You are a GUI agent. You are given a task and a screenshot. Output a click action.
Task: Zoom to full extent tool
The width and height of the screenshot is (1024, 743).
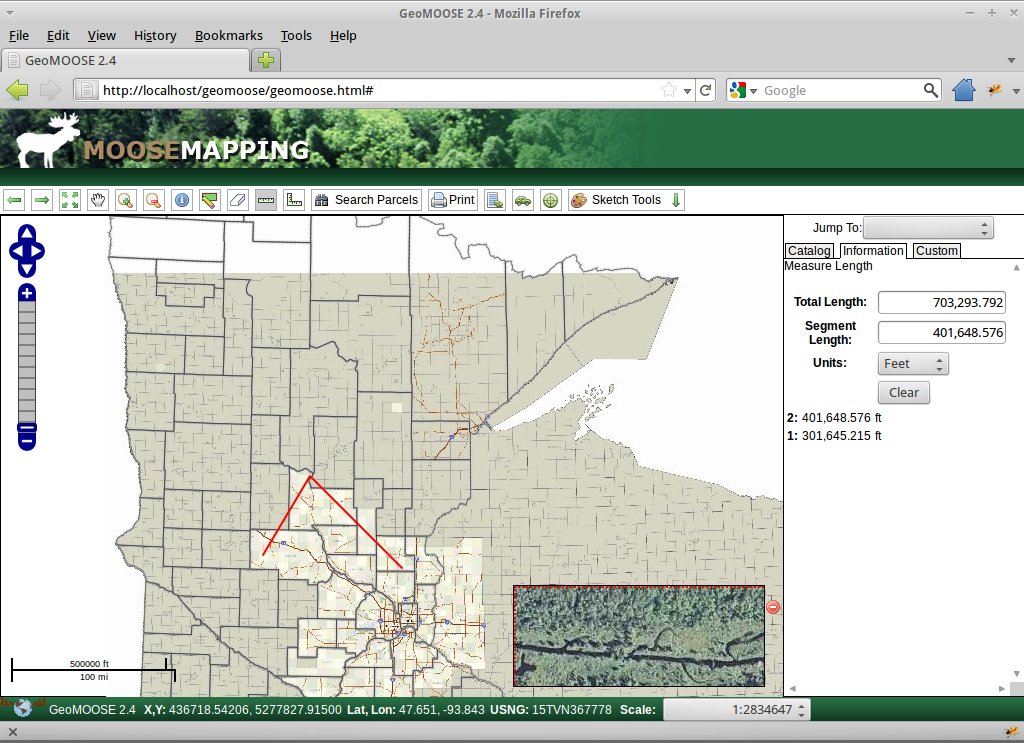pyautogui.click(x=70, y=200)
